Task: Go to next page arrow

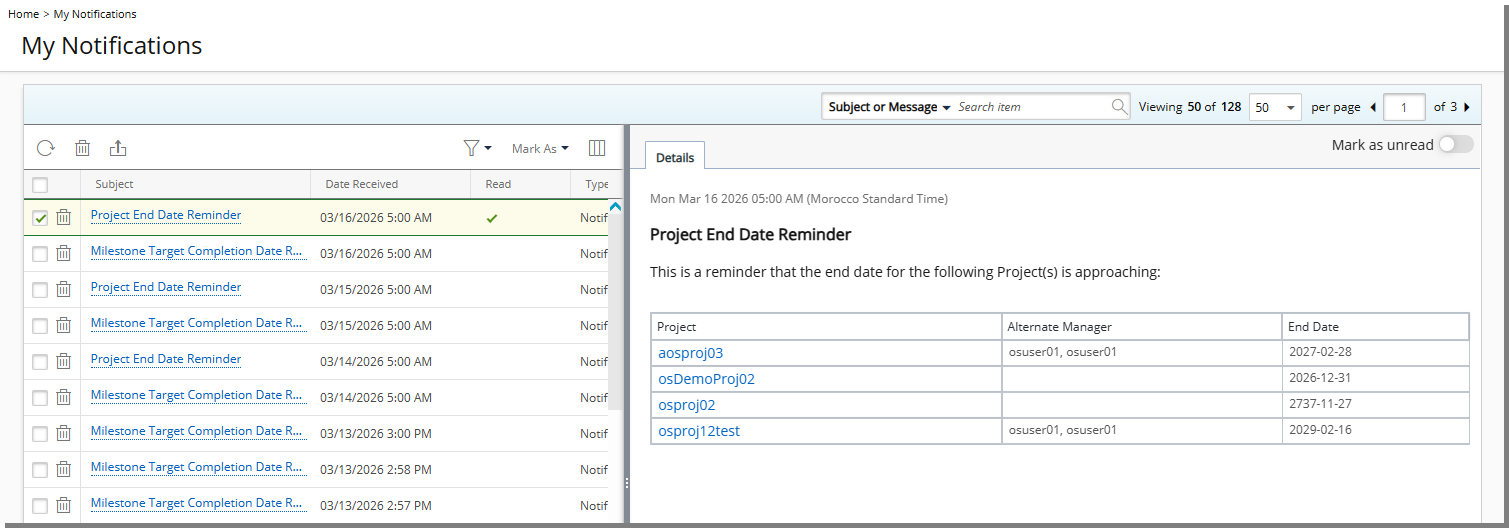Action: pyautogui.click(x=1466, y=107)
